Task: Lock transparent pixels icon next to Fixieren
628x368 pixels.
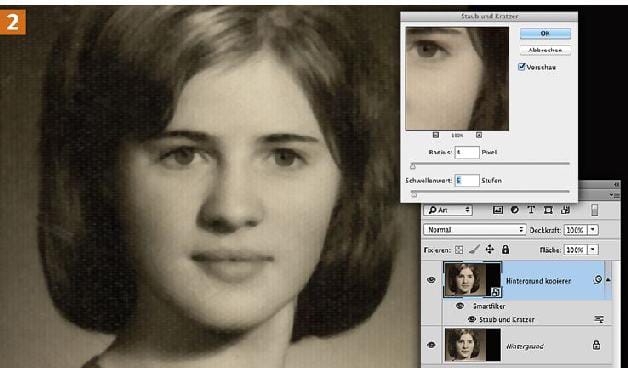Action: tap(459, 250)
